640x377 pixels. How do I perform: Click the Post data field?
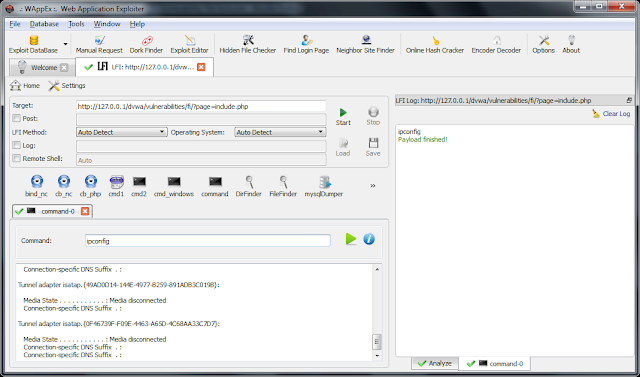(201, 120)
